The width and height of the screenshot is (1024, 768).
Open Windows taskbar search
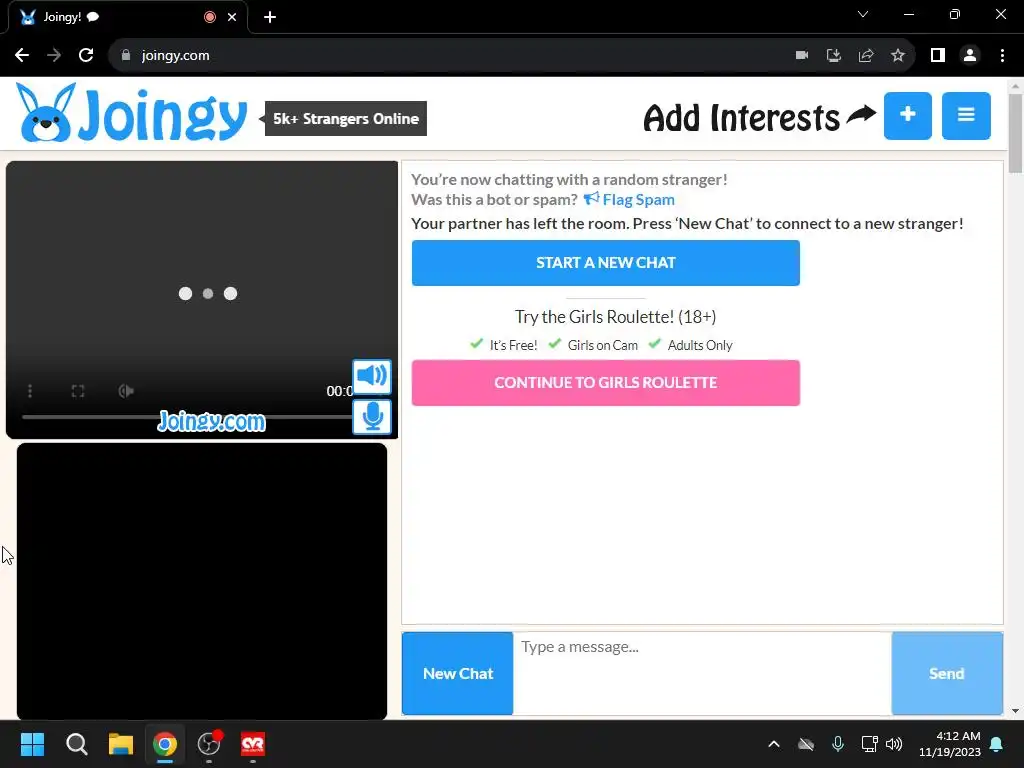point(76,744)
